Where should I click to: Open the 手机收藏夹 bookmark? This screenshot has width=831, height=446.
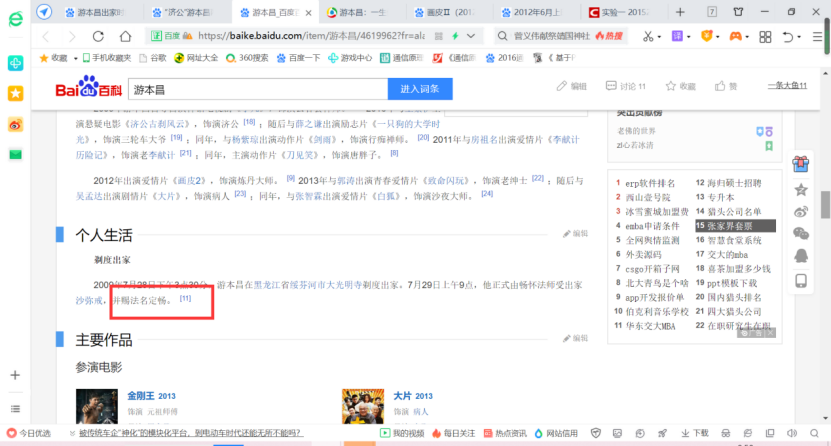coord(107,58)
